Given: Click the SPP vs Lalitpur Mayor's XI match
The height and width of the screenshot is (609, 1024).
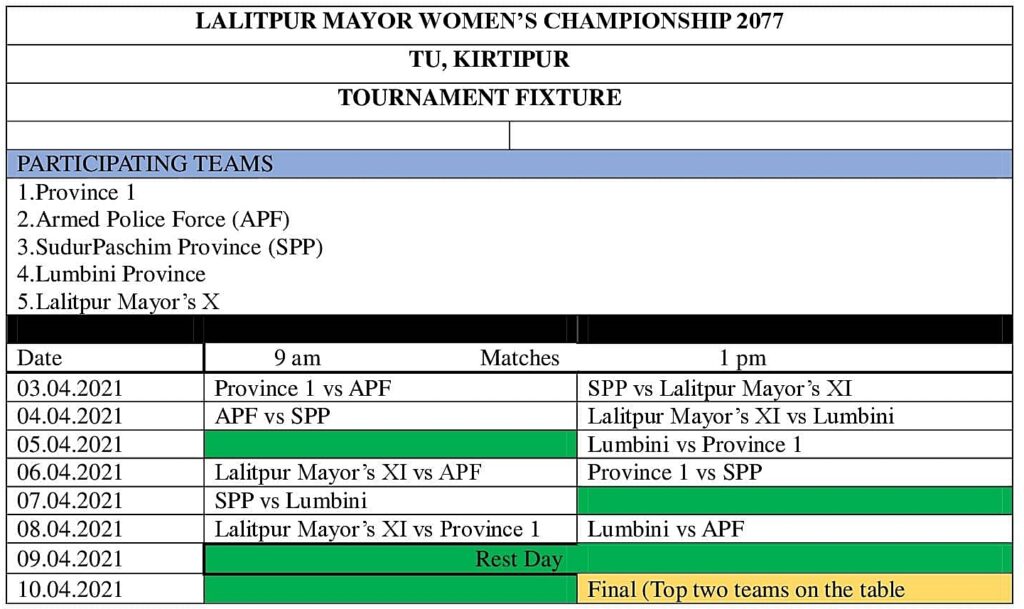Looking at the screenshot, I should (719, 388).
